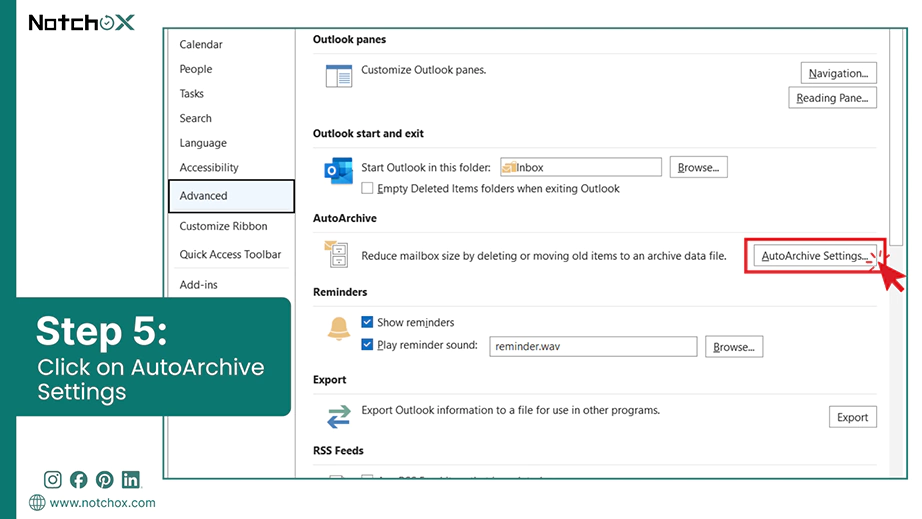Screen dimensions: 922x519
Task: Click the 'RSS Feeds' section heading
Action: 338,451
